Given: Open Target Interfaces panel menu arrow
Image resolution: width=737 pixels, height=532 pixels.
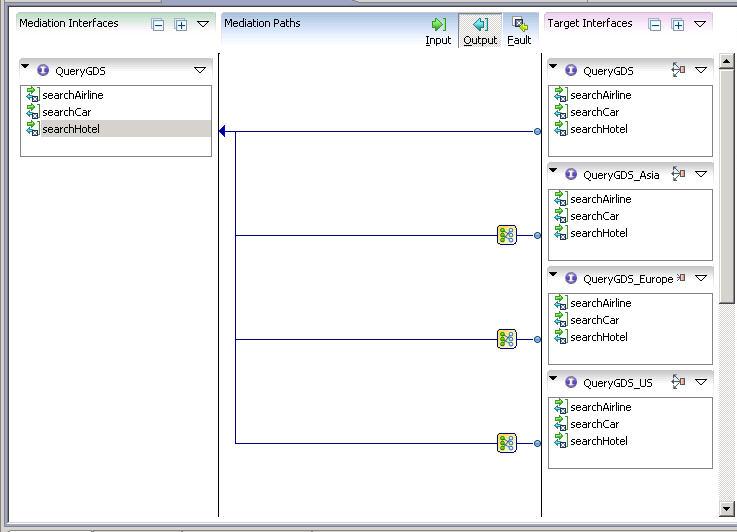Looking at the screenshot, I should [700, 24].
